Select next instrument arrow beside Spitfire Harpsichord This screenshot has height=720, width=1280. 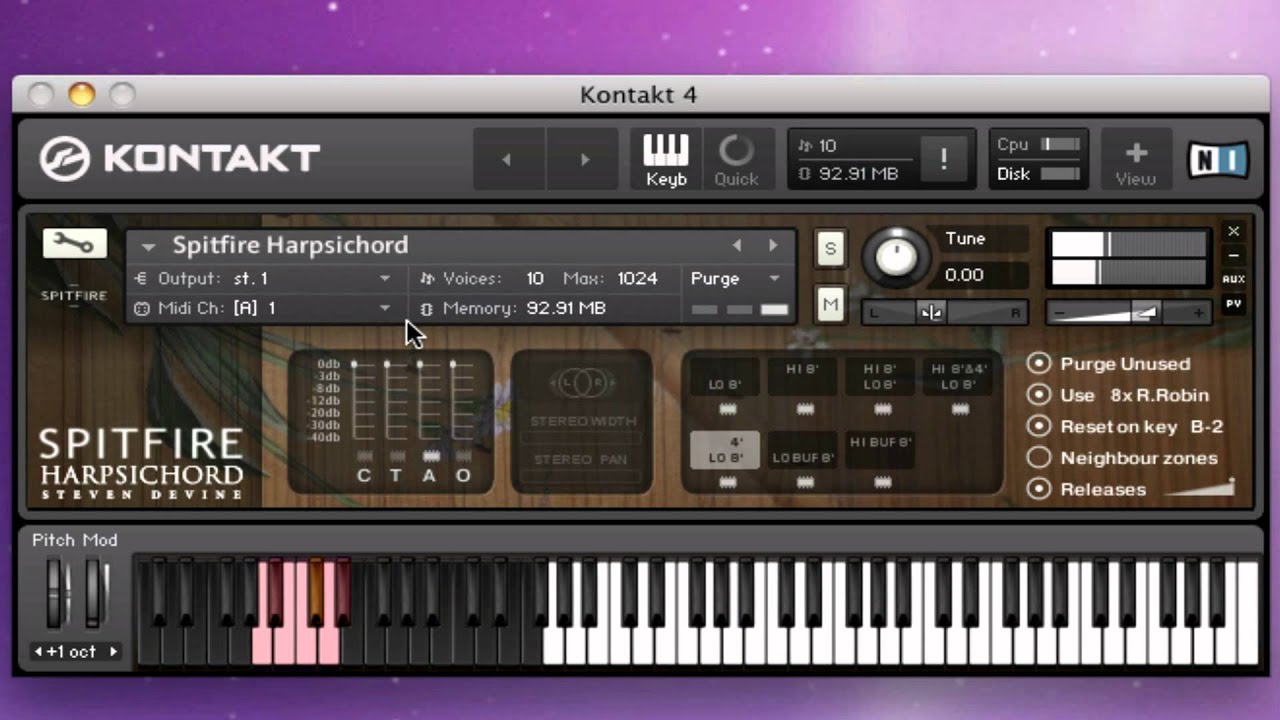(x=773, y=245)
